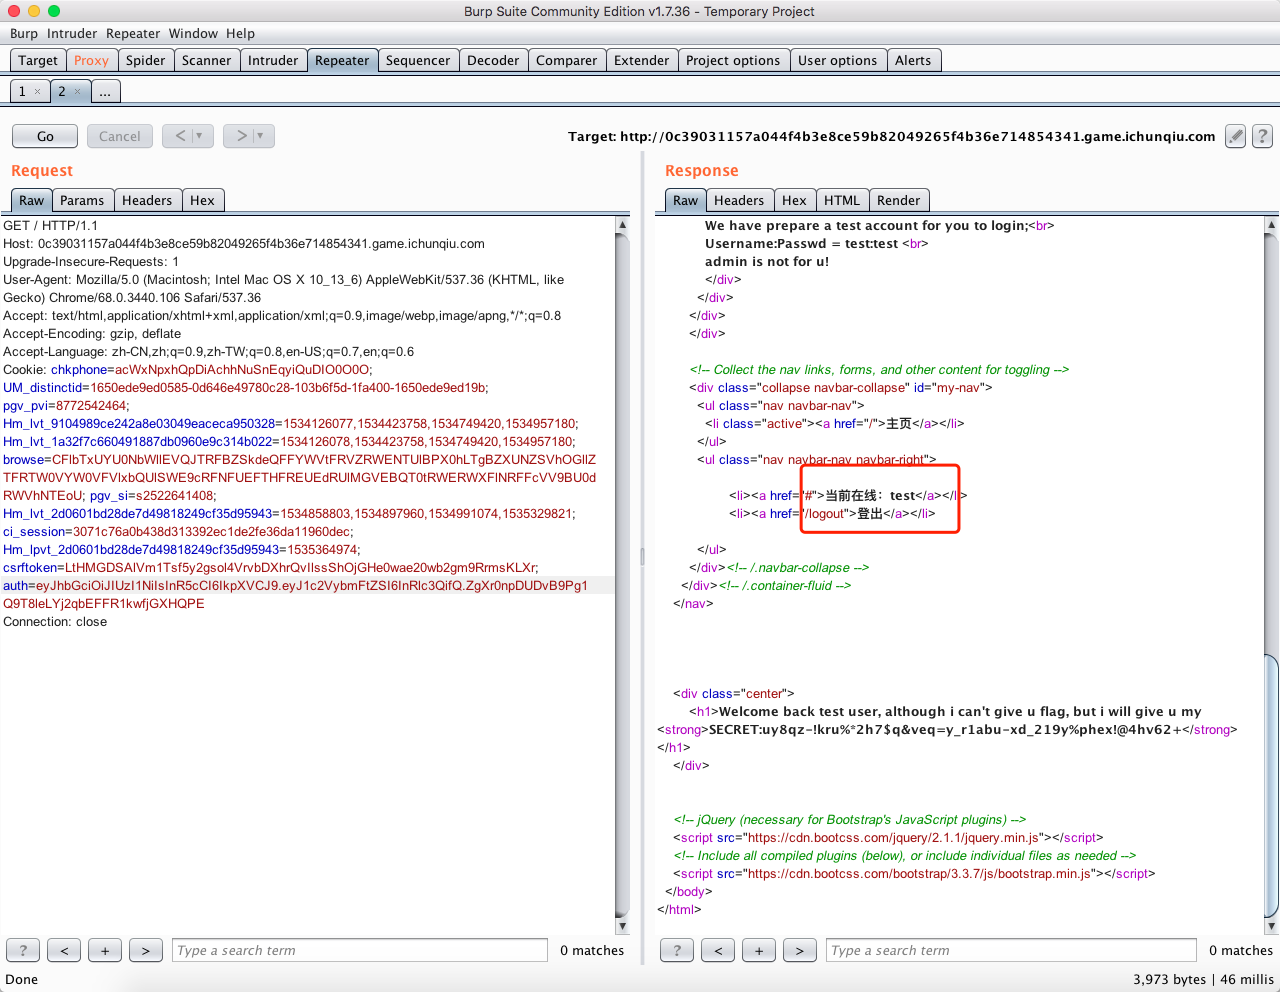Close Repeater tab 1 with its x
This screenshot has height=992, width=1280.
pyautogui.click(x=38, y=91)
